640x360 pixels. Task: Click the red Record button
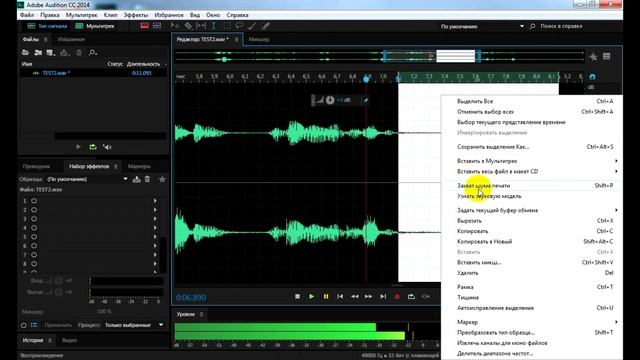[397, 297]
